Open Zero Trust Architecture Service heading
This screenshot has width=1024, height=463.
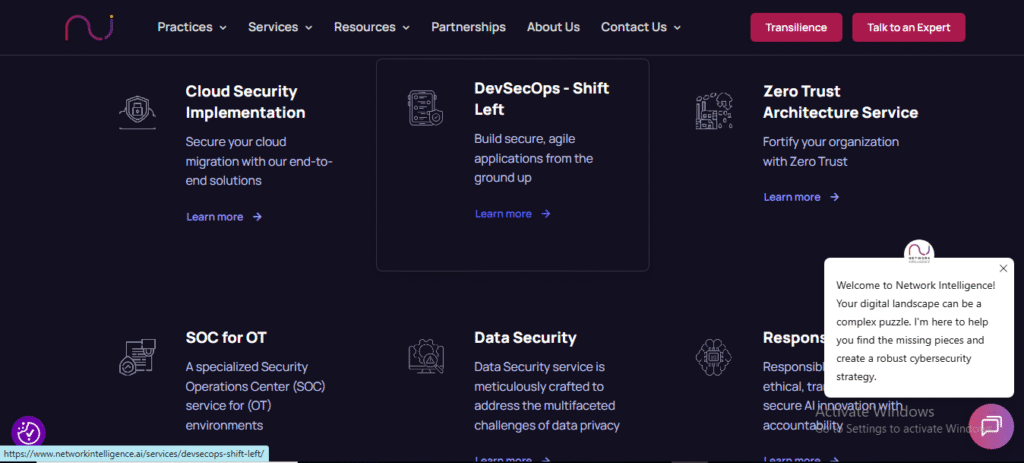(840, 102)
